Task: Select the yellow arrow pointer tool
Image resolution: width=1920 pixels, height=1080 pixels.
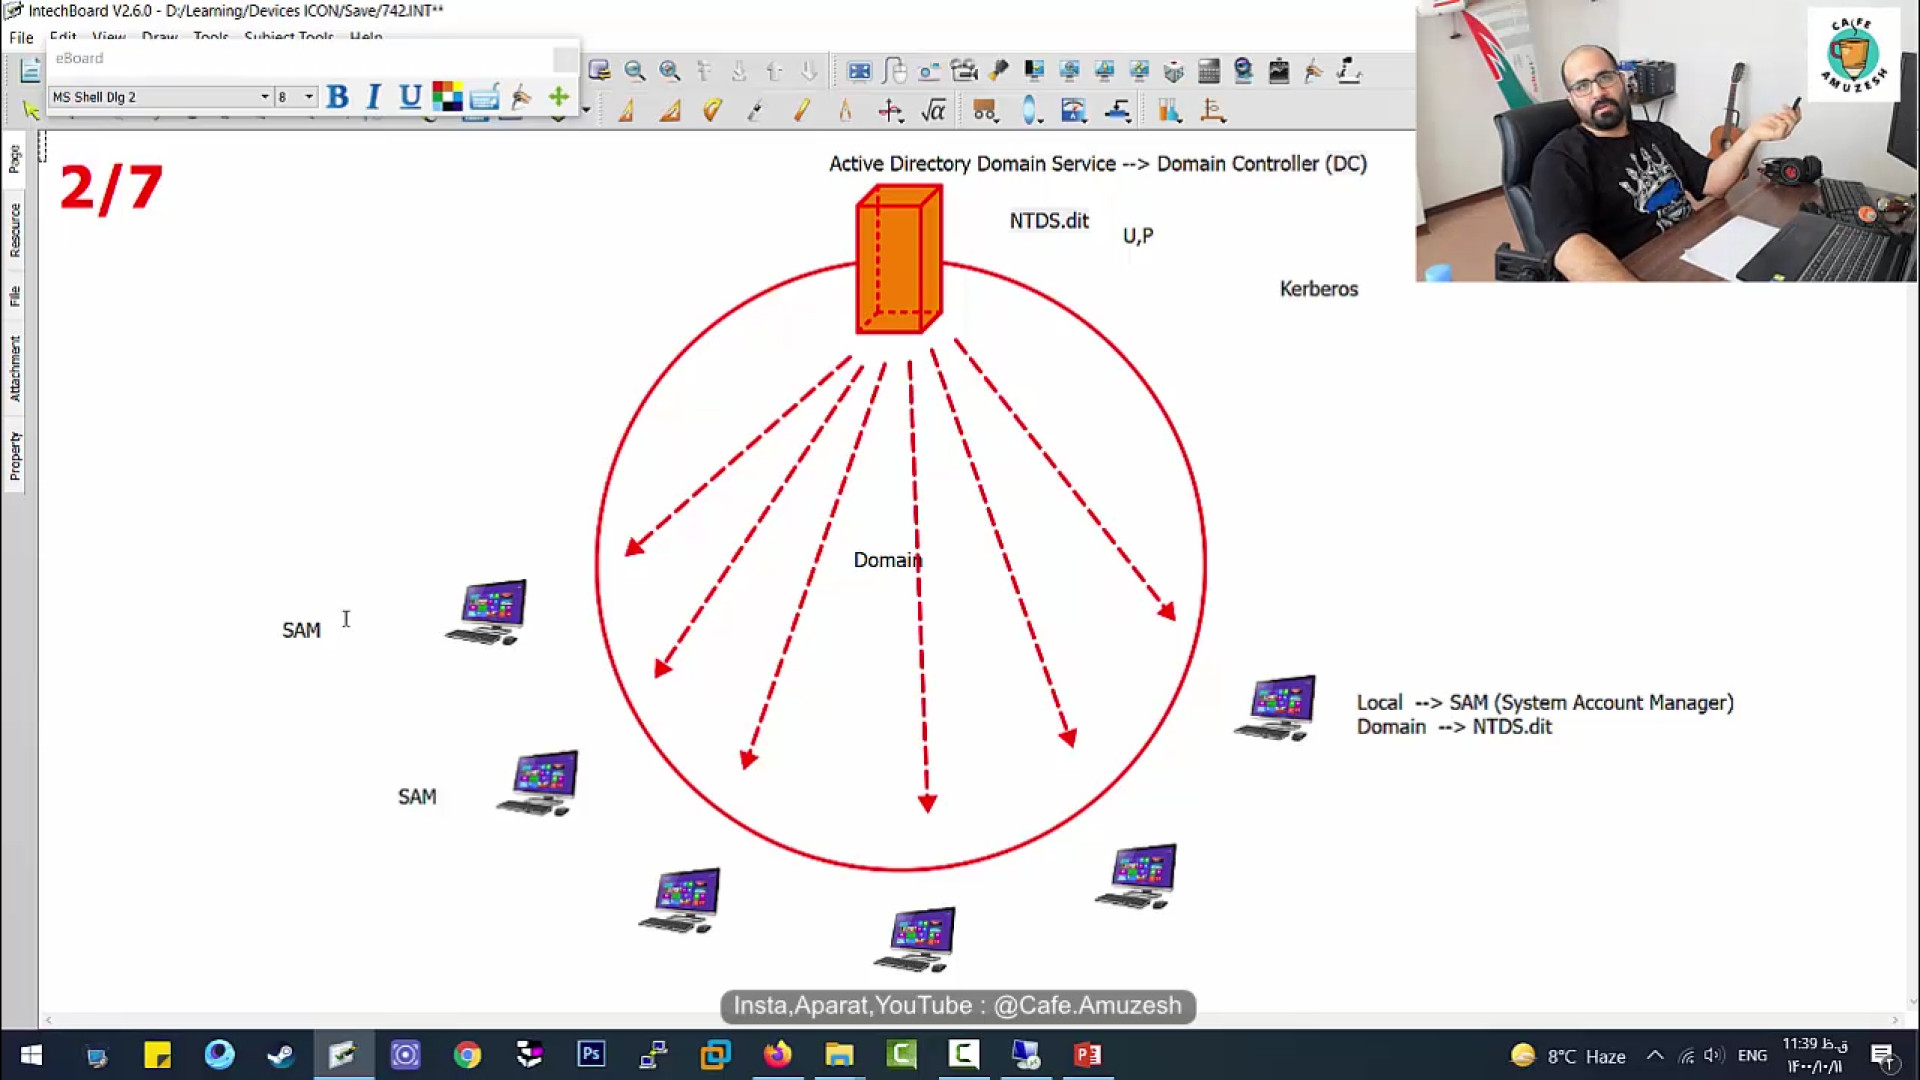Action: (x=31, y=110)
